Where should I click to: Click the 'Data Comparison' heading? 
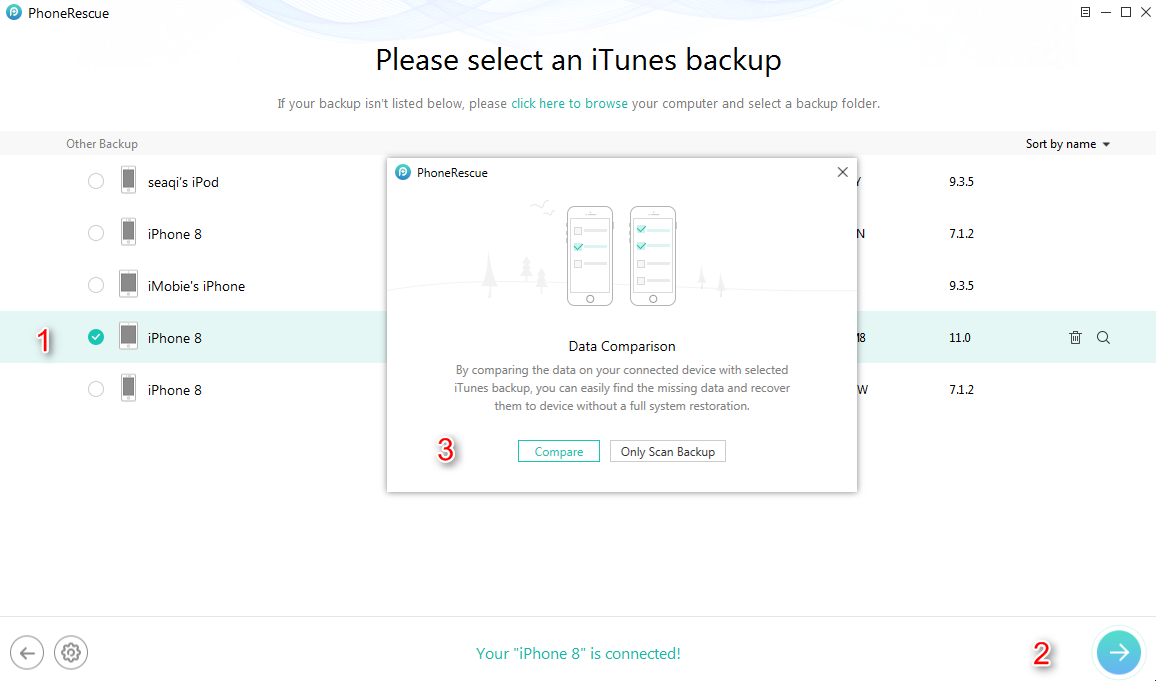pyautogui.click(x=621, y=347)
